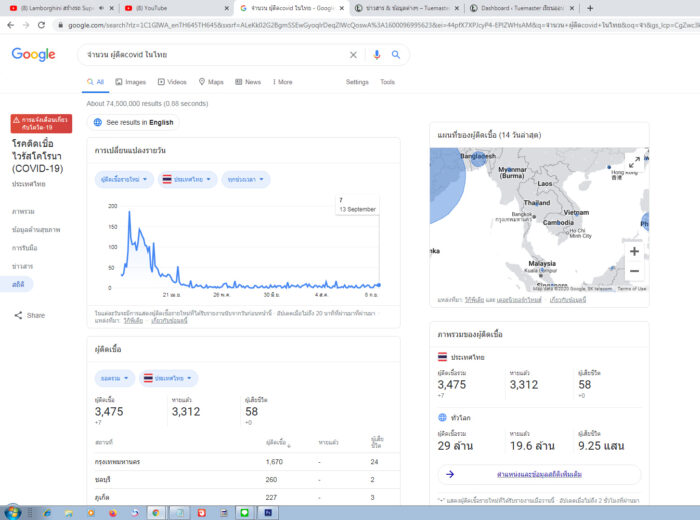Screen dimensions: 700x520
Task: Switch to the News search tab
Action: point(248,82)
